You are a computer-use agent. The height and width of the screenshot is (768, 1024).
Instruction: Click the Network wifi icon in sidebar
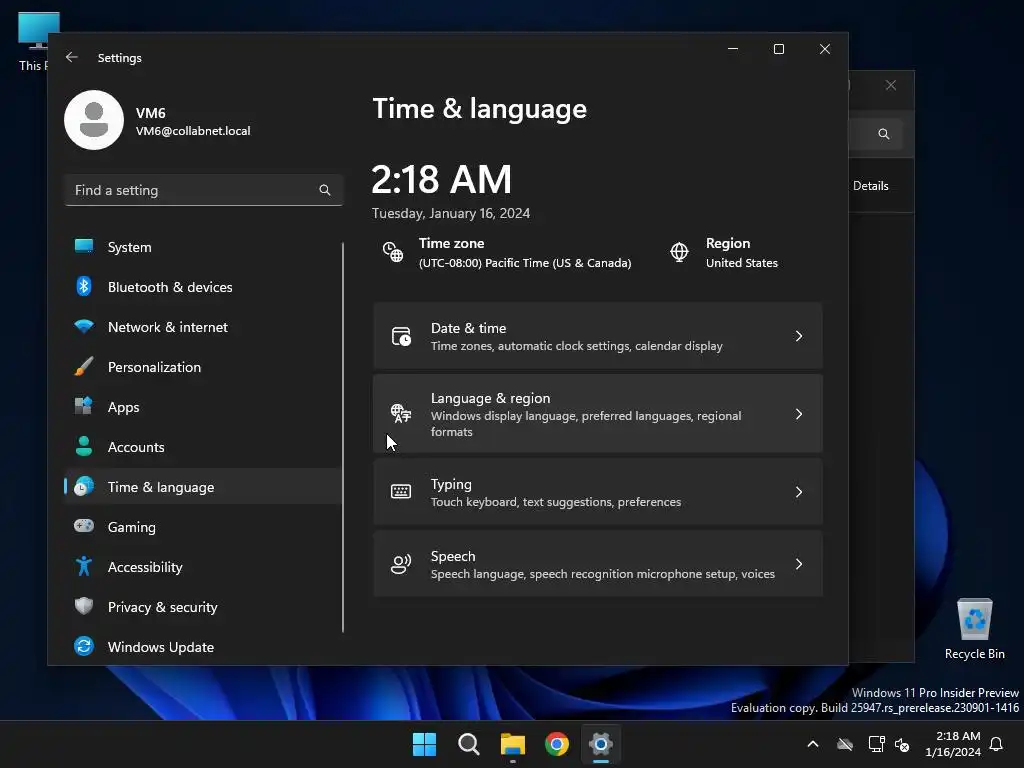[x=84, y=327]
